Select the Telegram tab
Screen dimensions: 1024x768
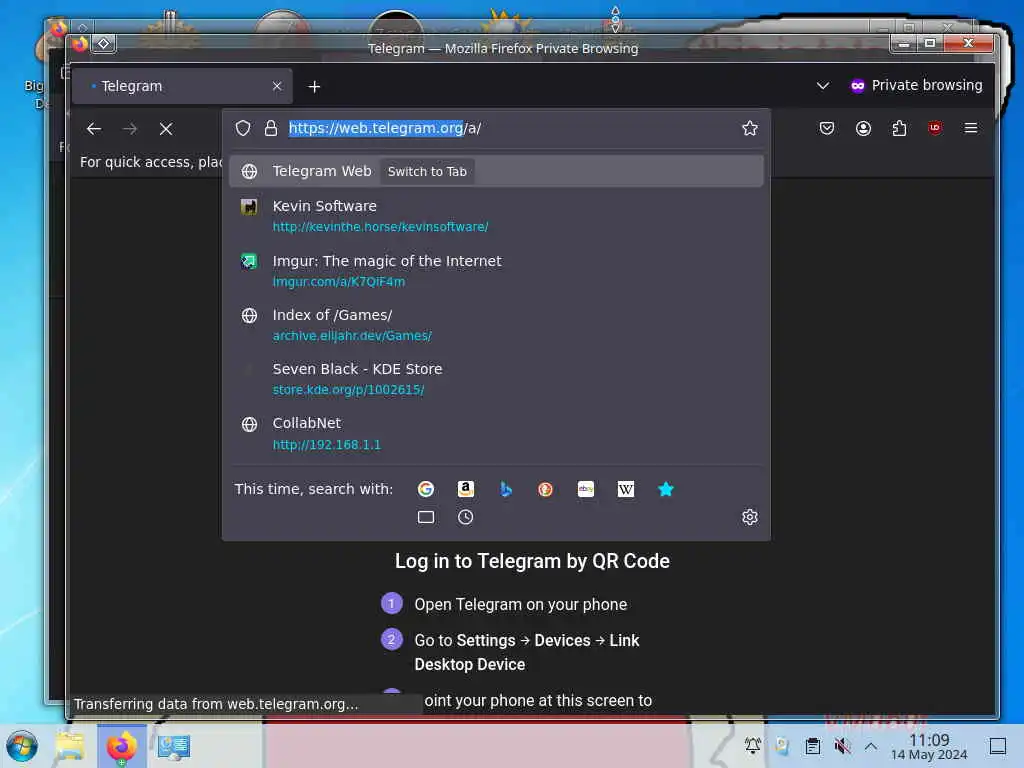182,86
